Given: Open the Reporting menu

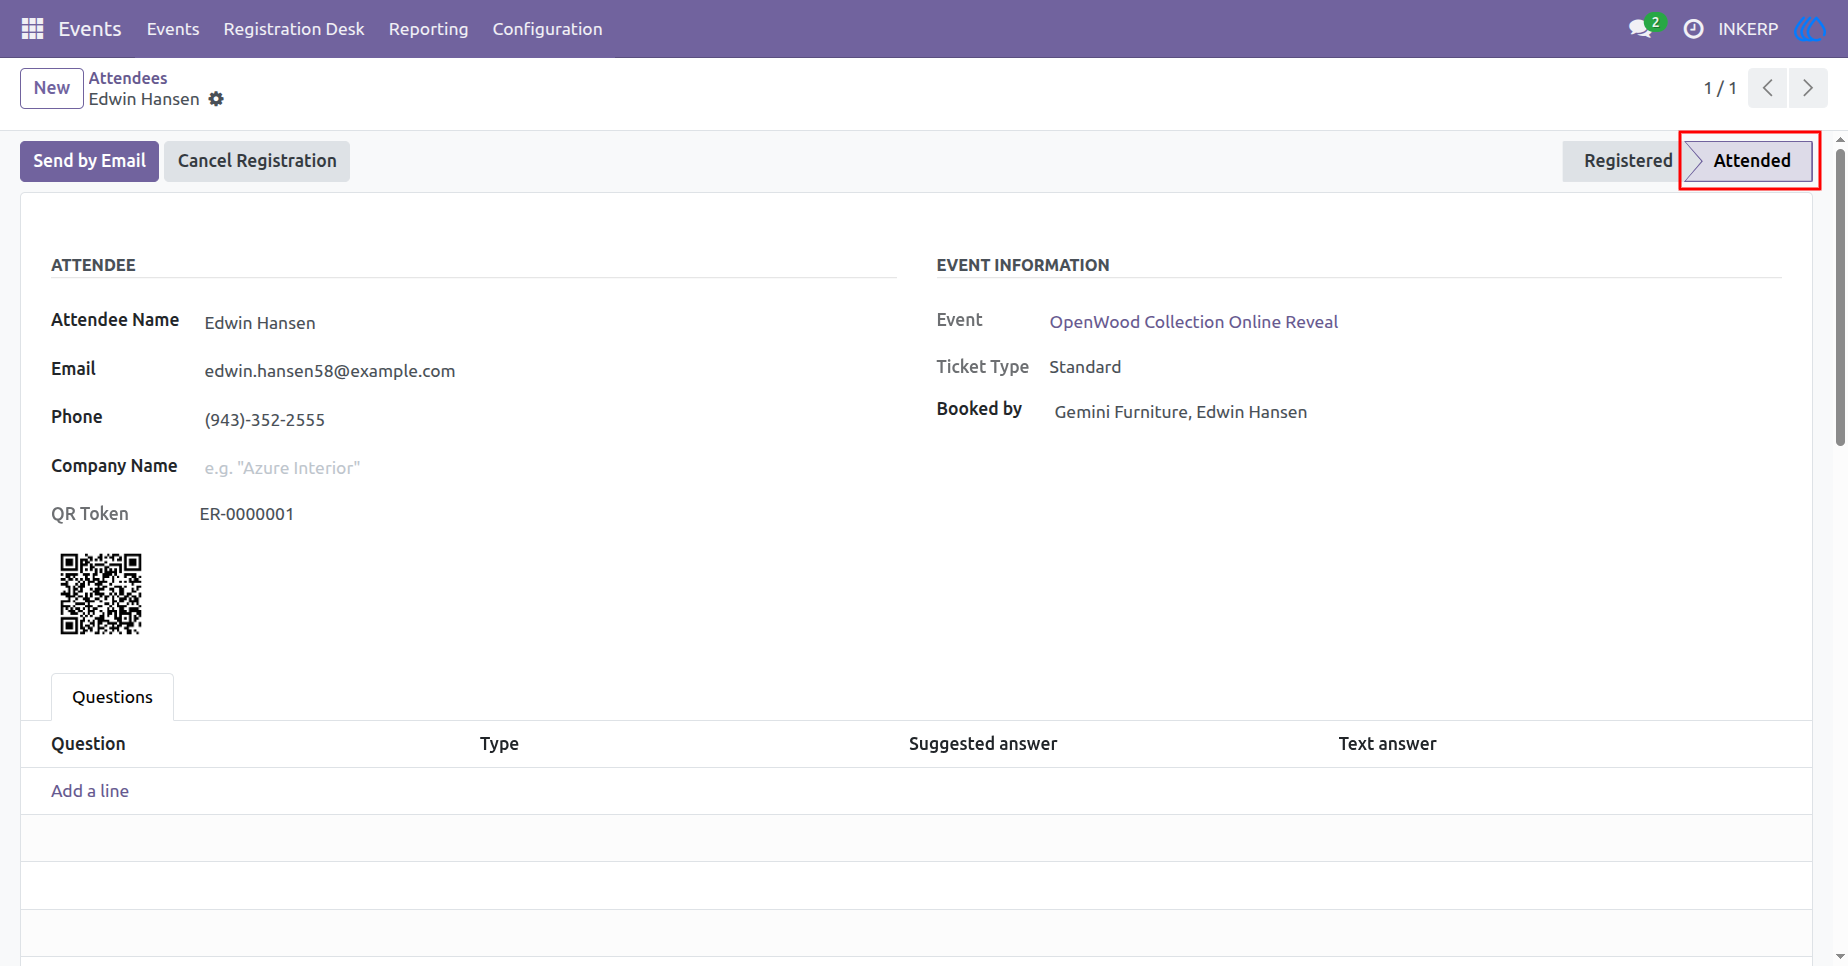Looking at the screenshot, I should (428, 29).
